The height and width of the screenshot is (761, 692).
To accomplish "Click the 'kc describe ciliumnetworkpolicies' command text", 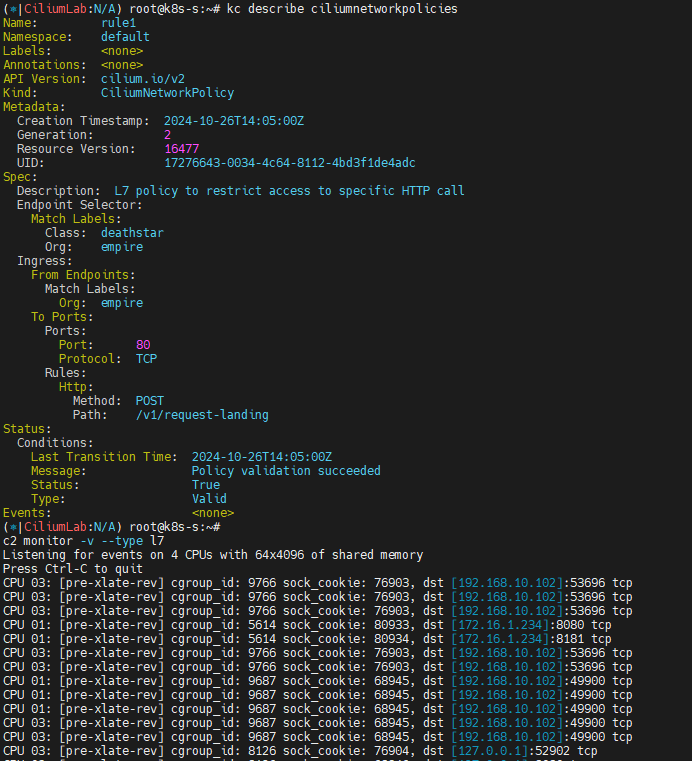I will (343, 9).
